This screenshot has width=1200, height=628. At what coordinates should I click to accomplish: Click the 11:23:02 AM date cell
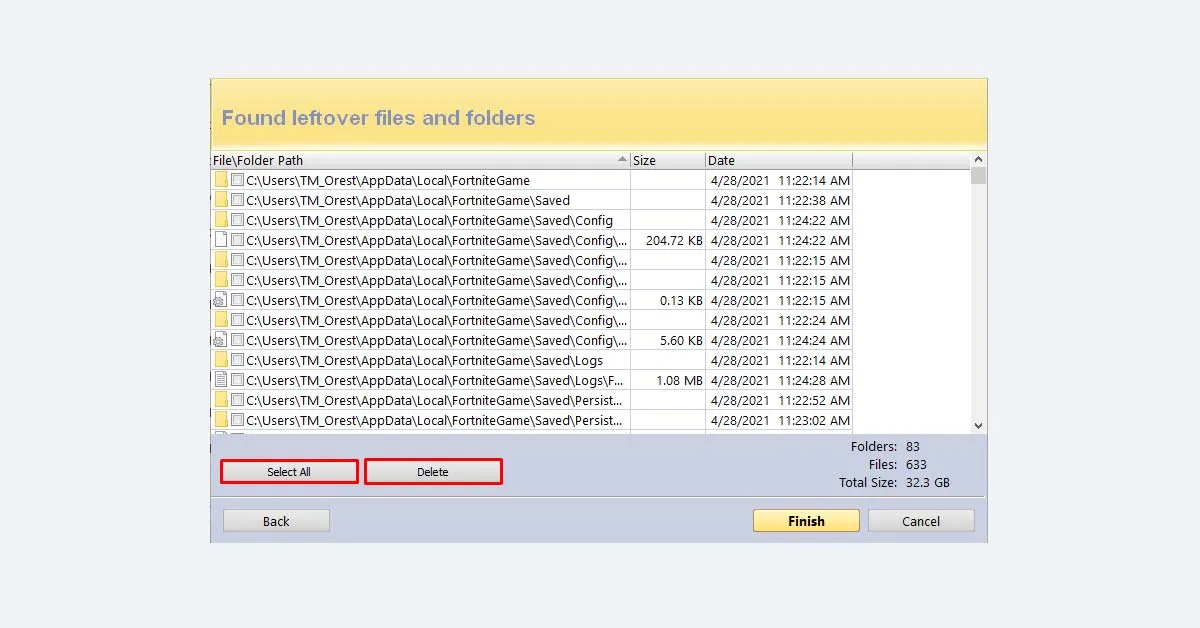click(x=780, y=420)
